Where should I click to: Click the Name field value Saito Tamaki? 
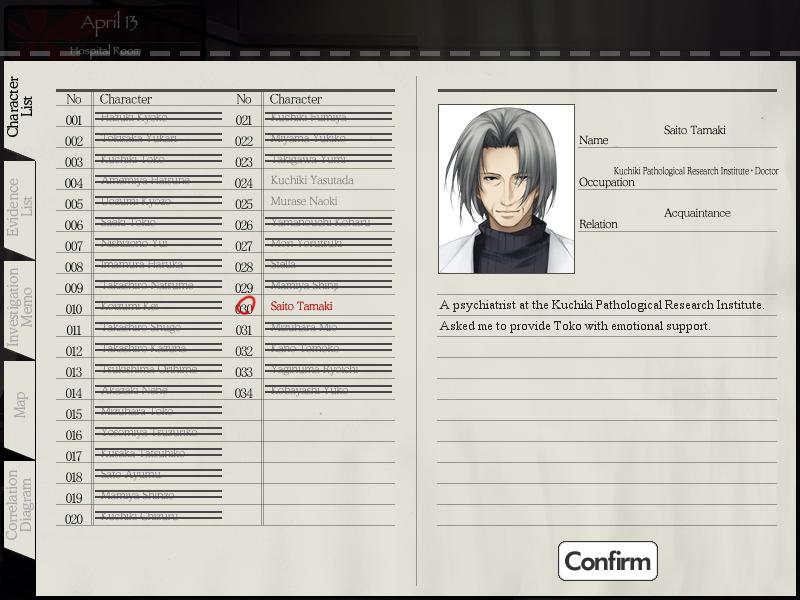[x=694, y=130]
